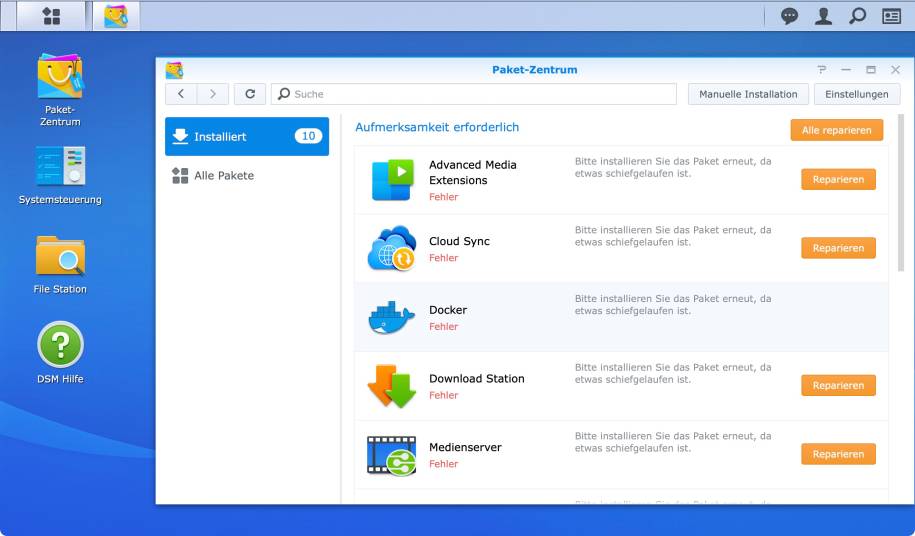The width and height of the screenshot is (915, 536).
Task: Open the DSM search magnifier icon
Action: (x=857, y=16)
